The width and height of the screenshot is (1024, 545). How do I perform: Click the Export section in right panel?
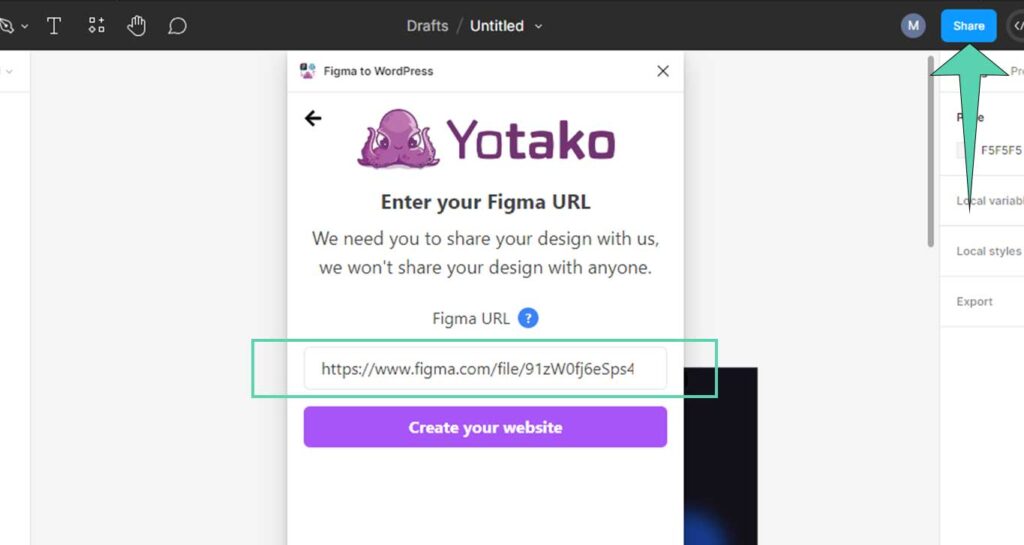[x=974, y=302]
